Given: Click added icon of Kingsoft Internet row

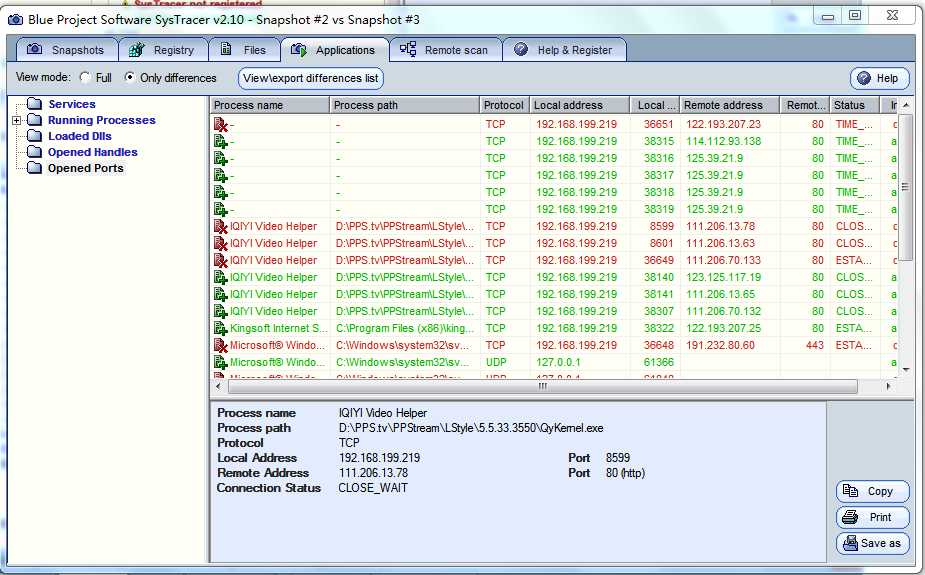Looking at the screenshot, I should pyautogui.click(x=221, y=328).
